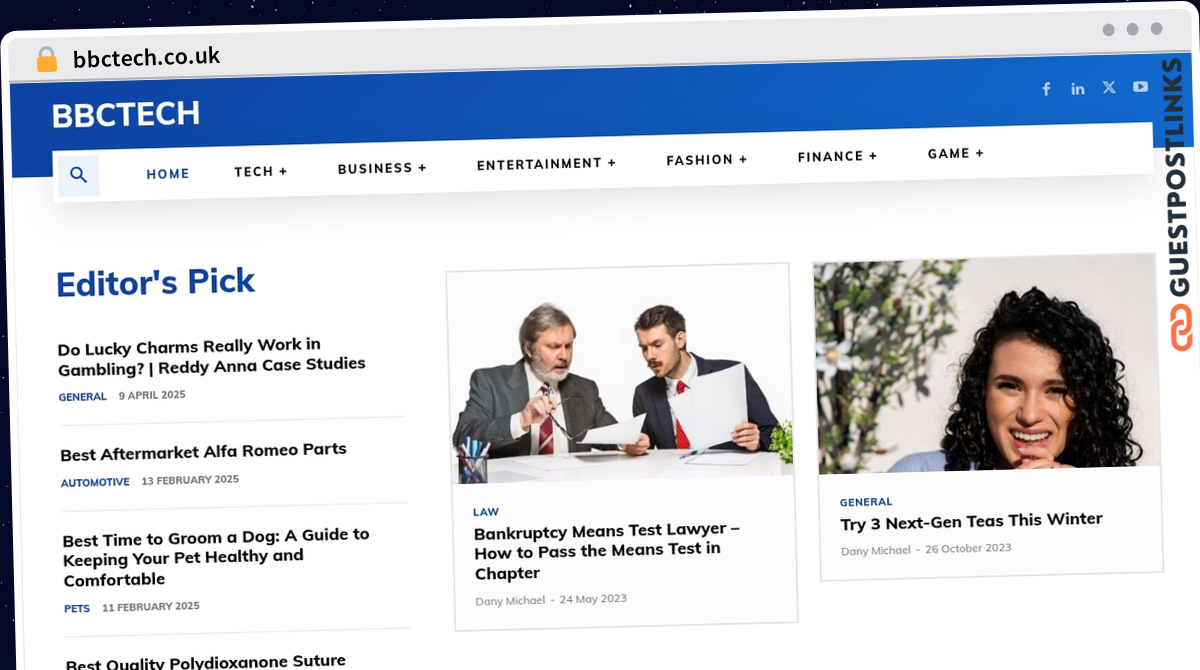Screen dimensions: 1200x670
Task: Select the GENERAL category under Lucky Charms
Action: coord(83,397)
